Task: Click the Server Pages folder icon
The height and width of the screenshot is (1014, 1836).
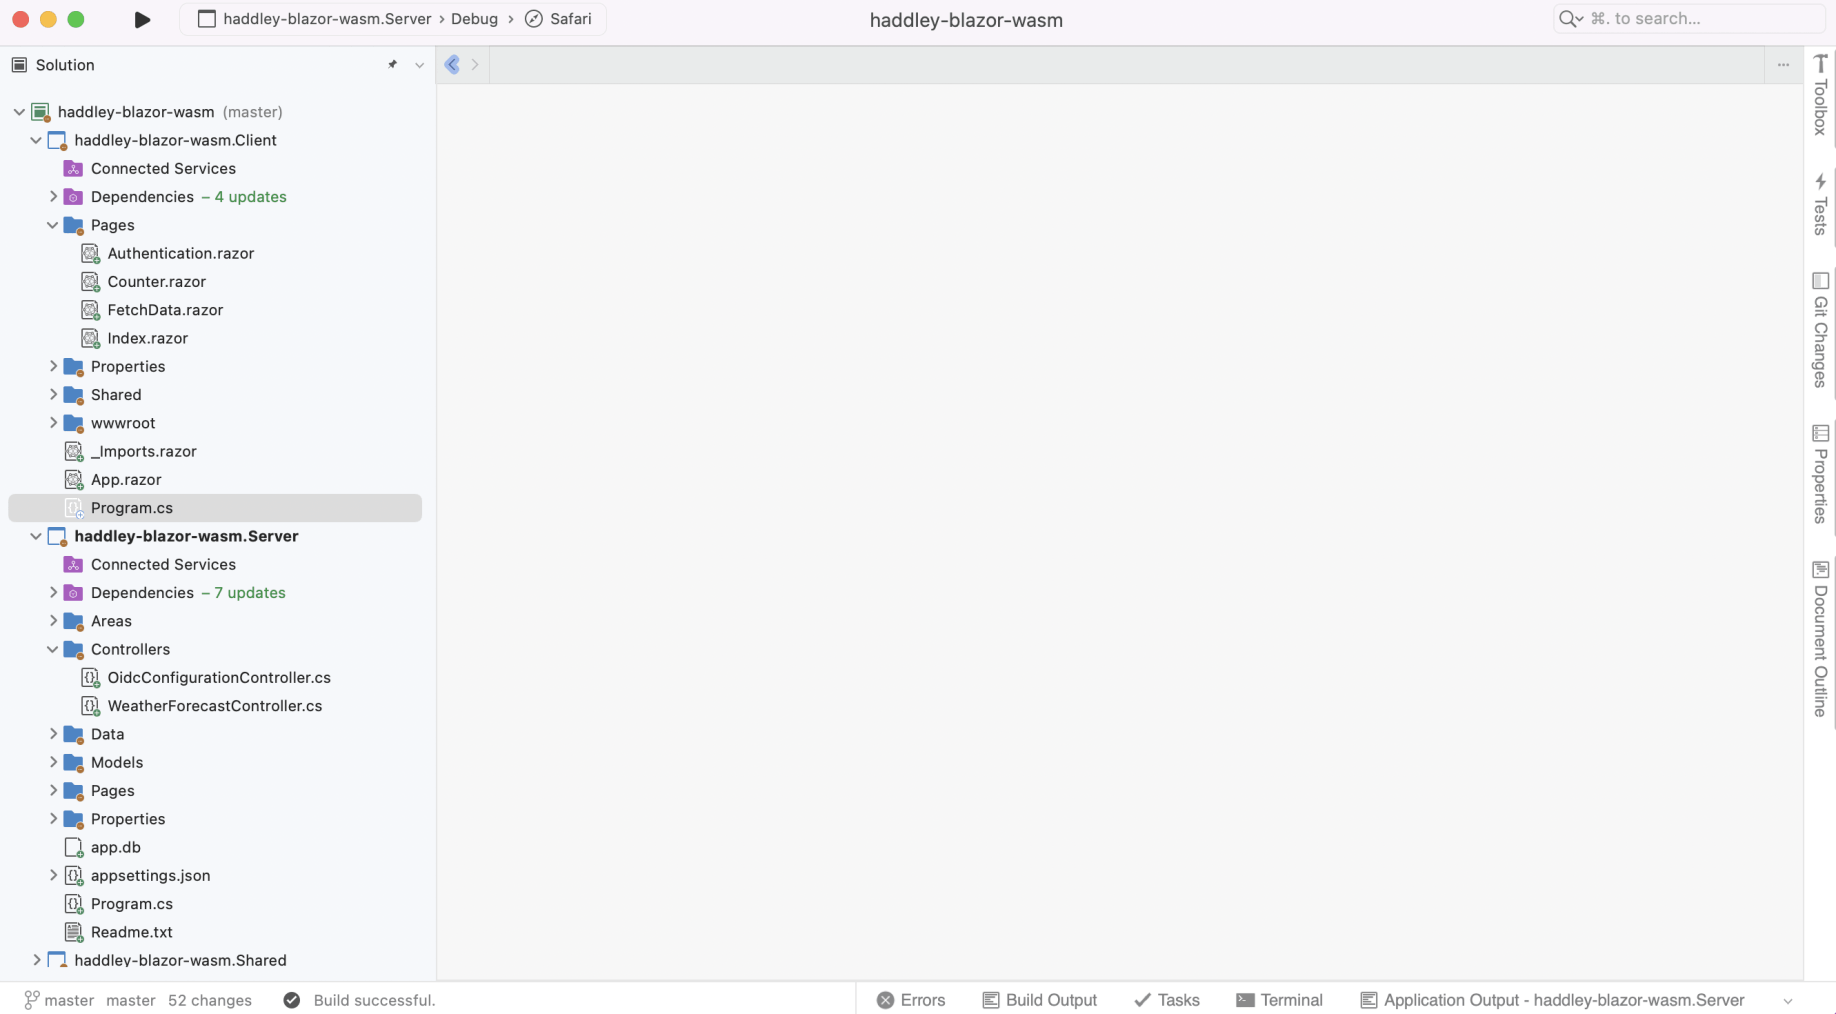Action: [73, 791]
